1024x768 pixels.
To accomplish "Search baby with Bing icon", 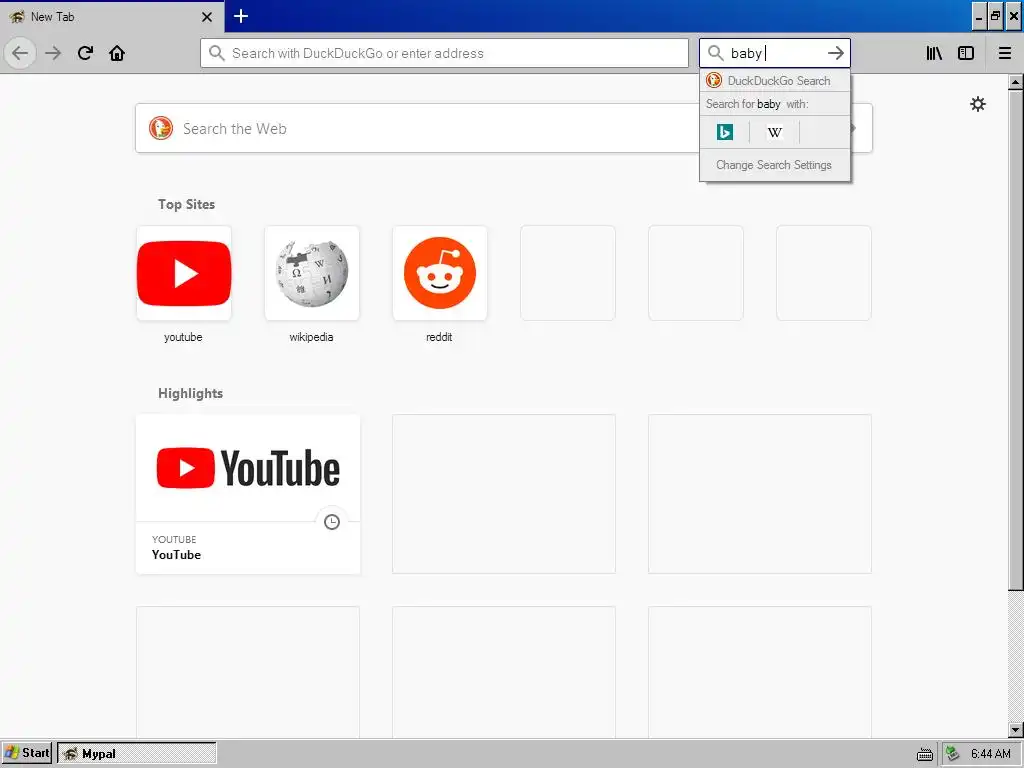I will pos(725,132).
